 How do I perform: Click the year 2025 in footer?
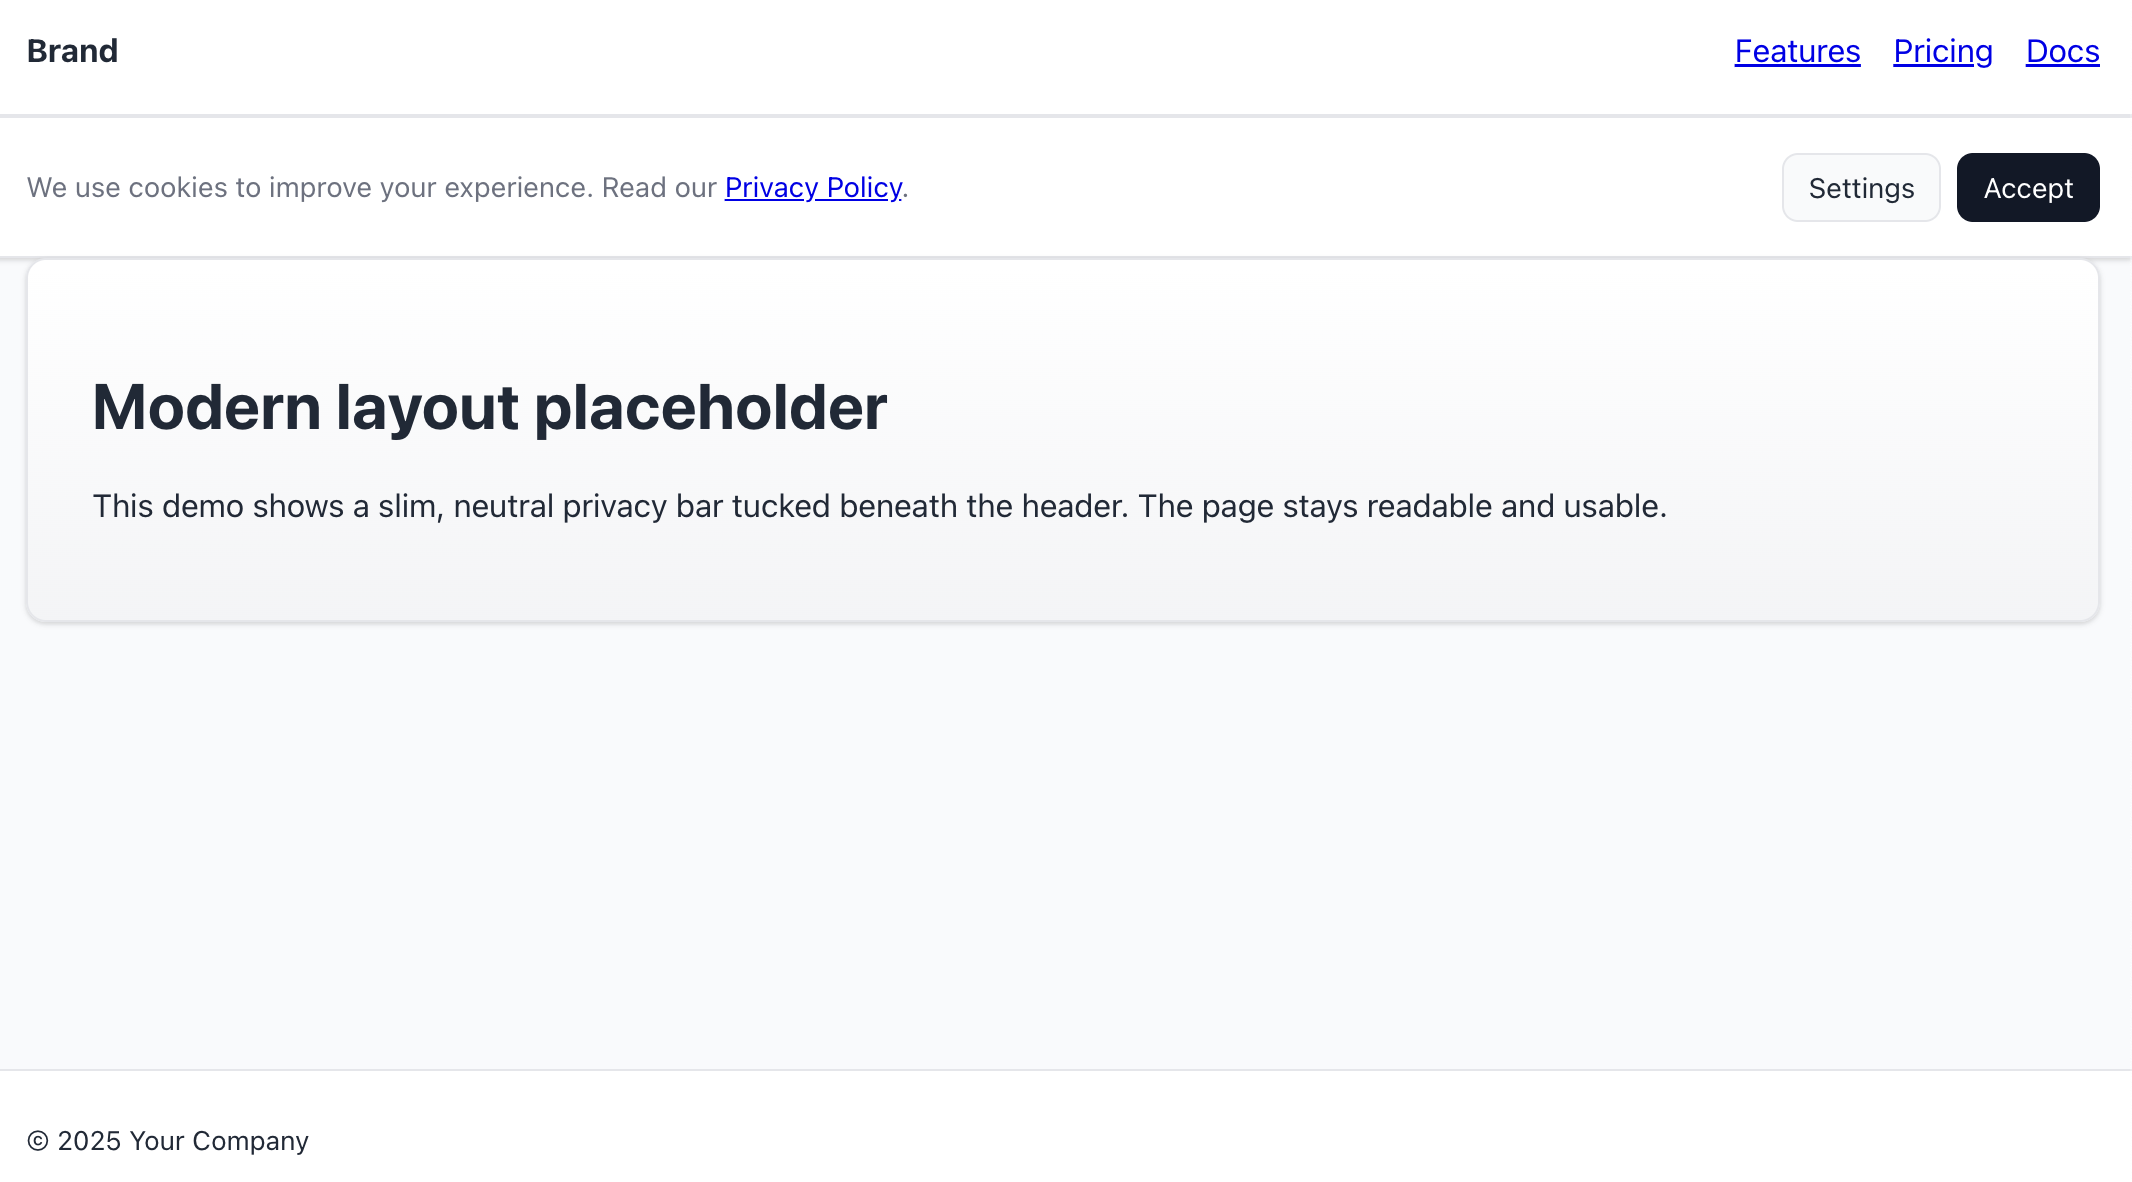(x=89, y=1141)
